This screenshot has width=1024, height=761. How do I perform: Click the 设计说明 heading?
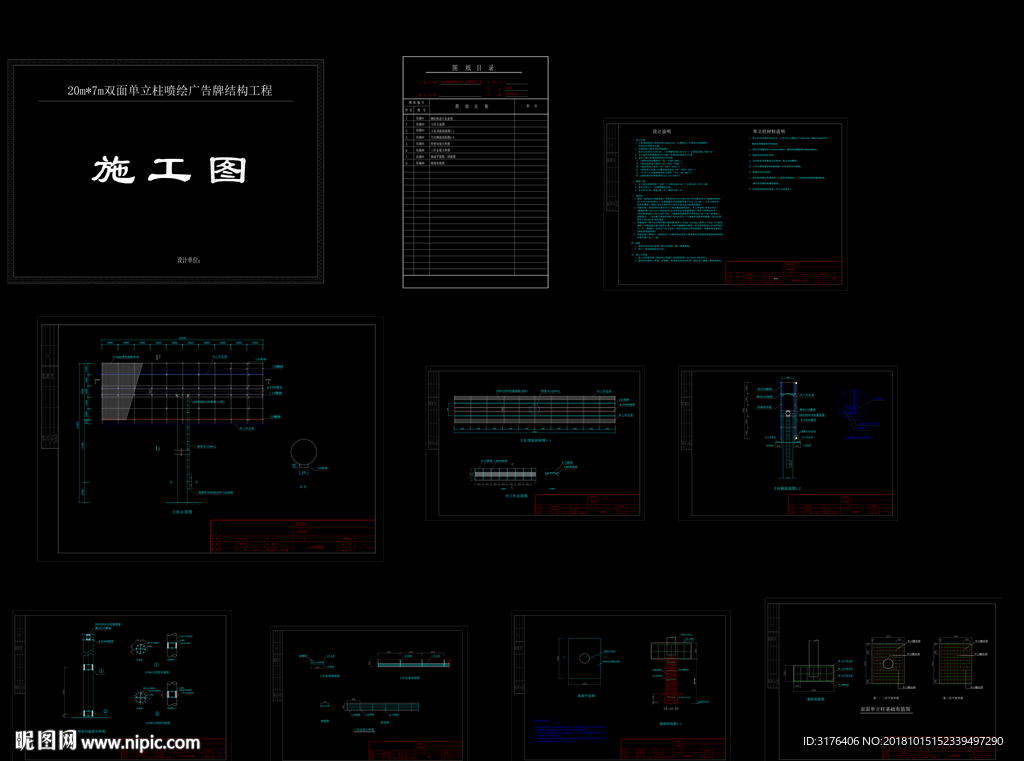pos(662,132)
